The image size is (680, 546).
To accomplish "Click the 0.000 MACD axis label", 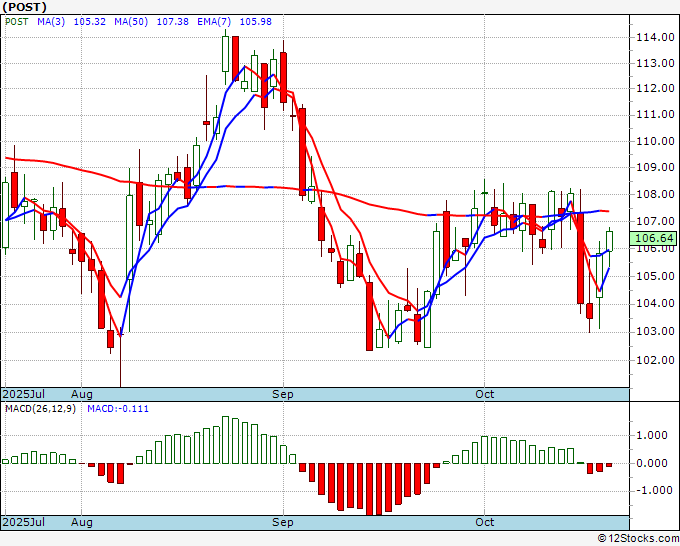I will coord(651,463).
